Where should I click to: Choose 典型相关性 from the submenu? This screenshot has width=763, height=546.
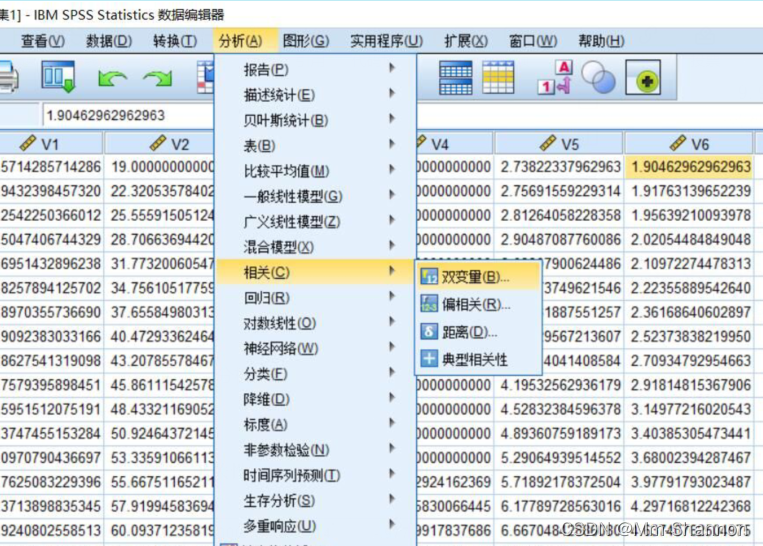[479, 360]
